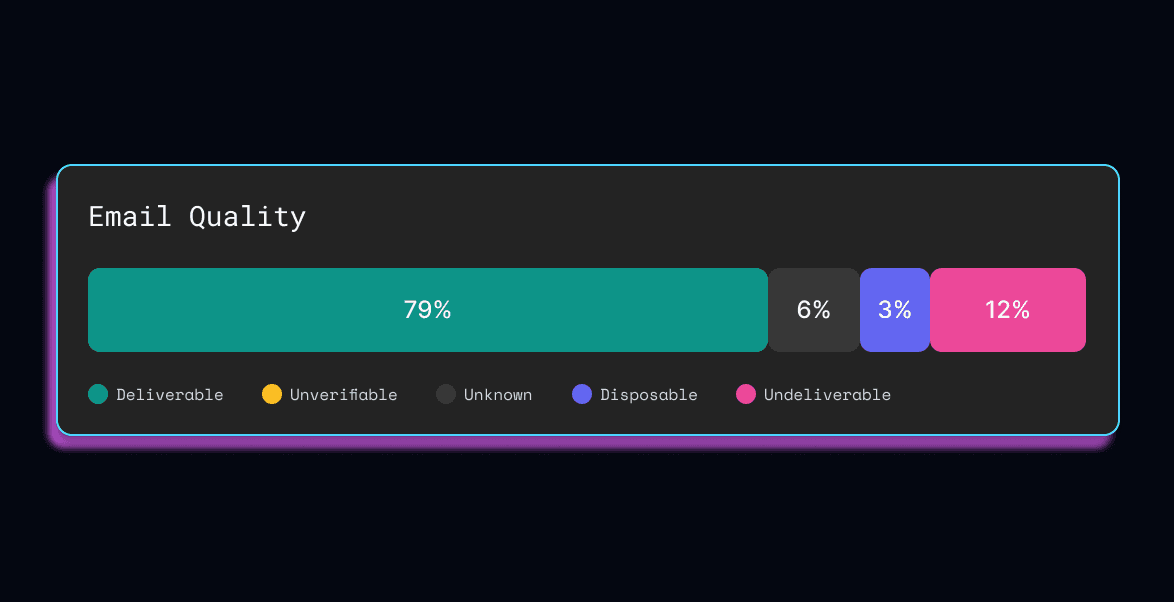This screenshot has height=602, width=1174.
Task: Click empty space right of Email Quality title
Action: point(700,217)
